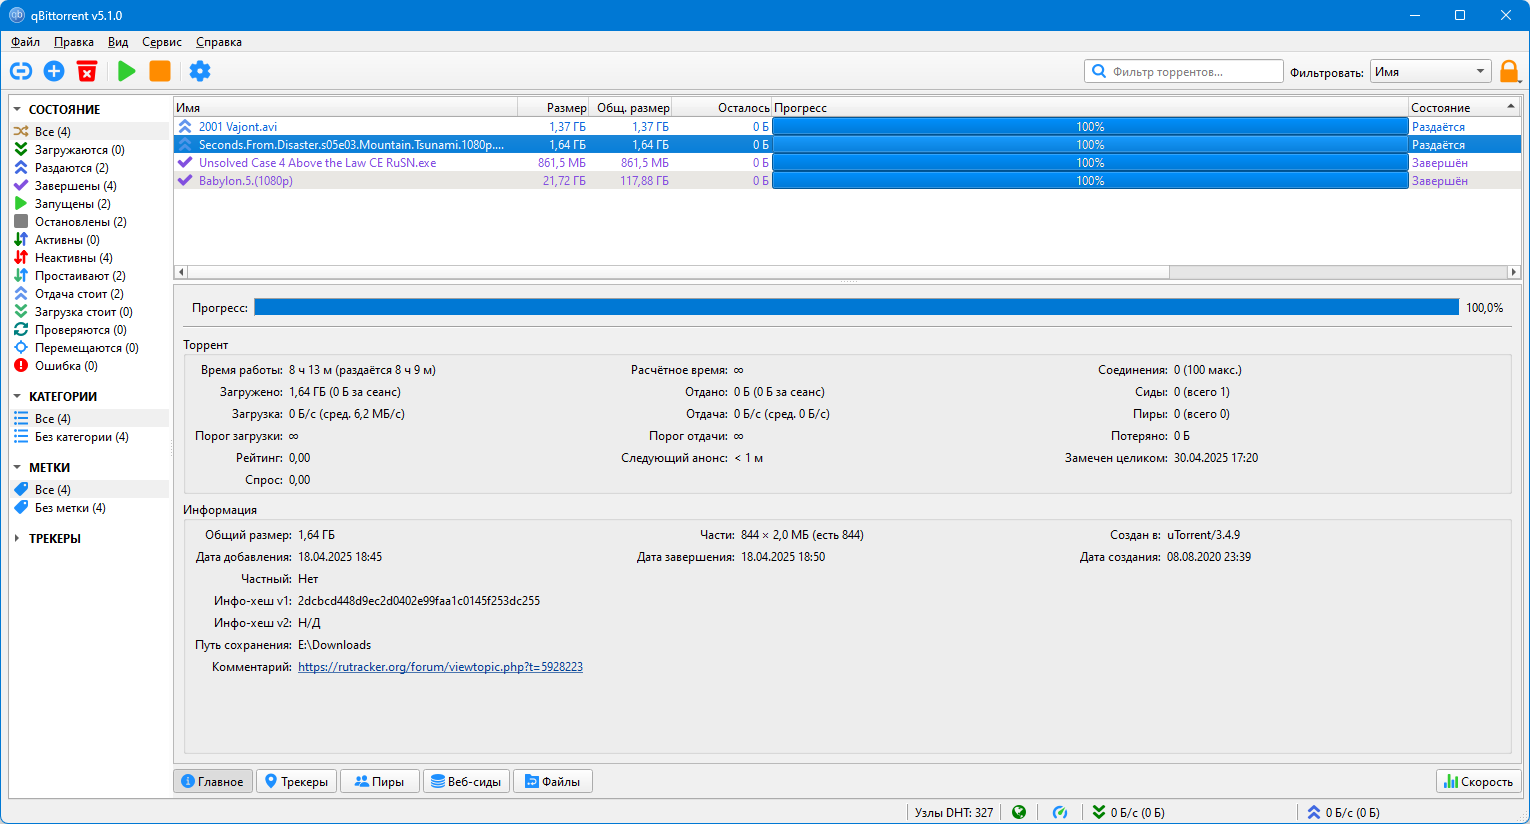
Task: Click the add torrent file plus icon
Action: pos(54,71)
